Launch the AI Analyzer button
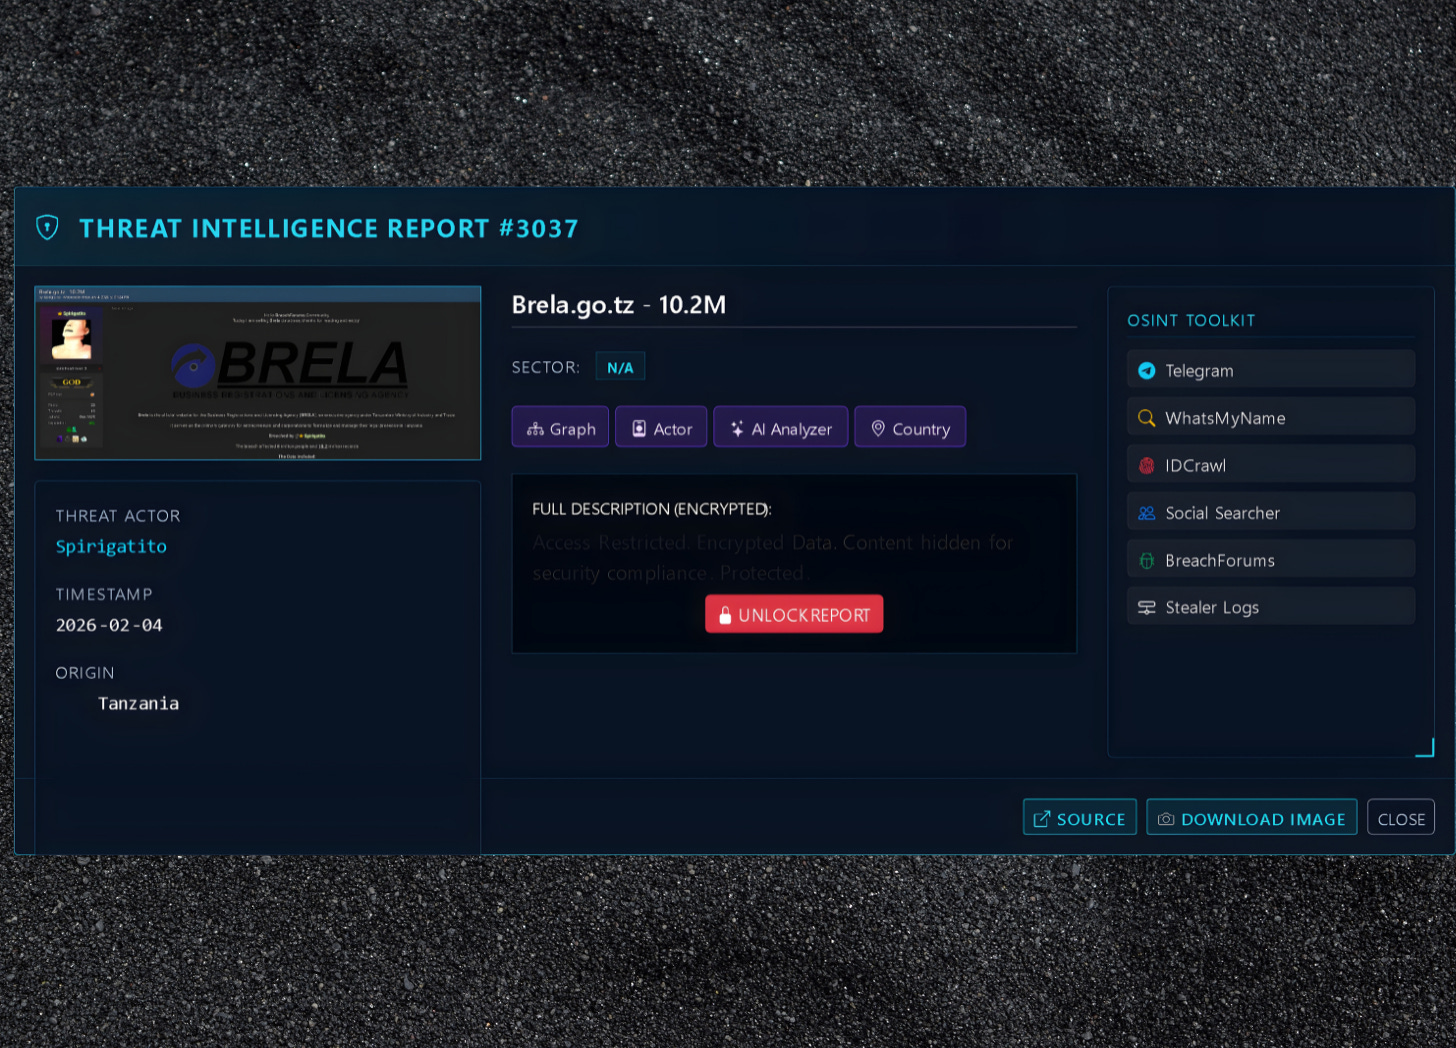Screen dimensions: 1456x1048 [x=781, y=428]
